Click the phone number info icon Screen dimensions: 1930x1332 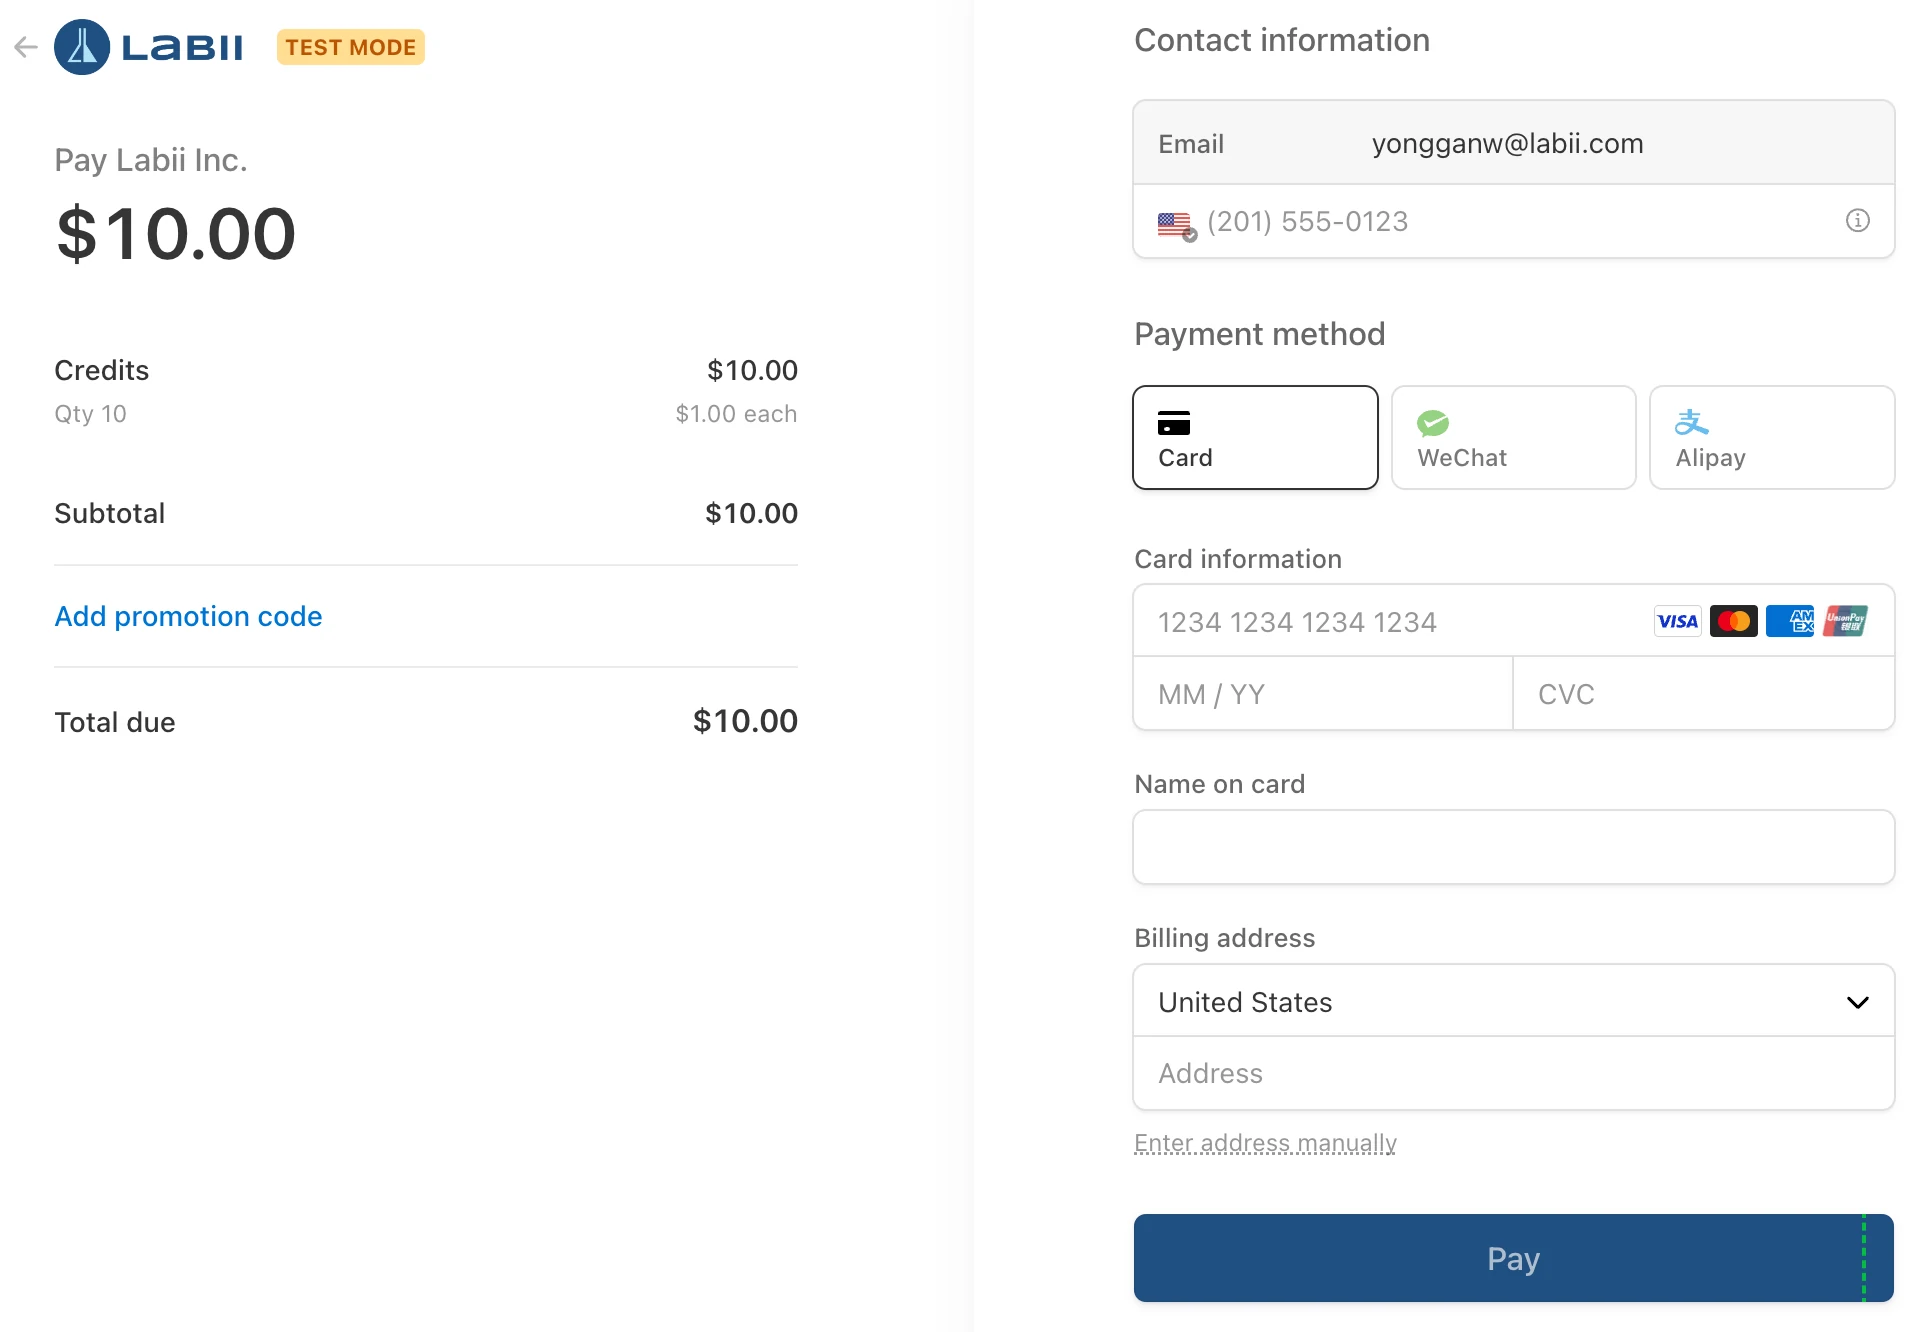tap(1857, 221)
